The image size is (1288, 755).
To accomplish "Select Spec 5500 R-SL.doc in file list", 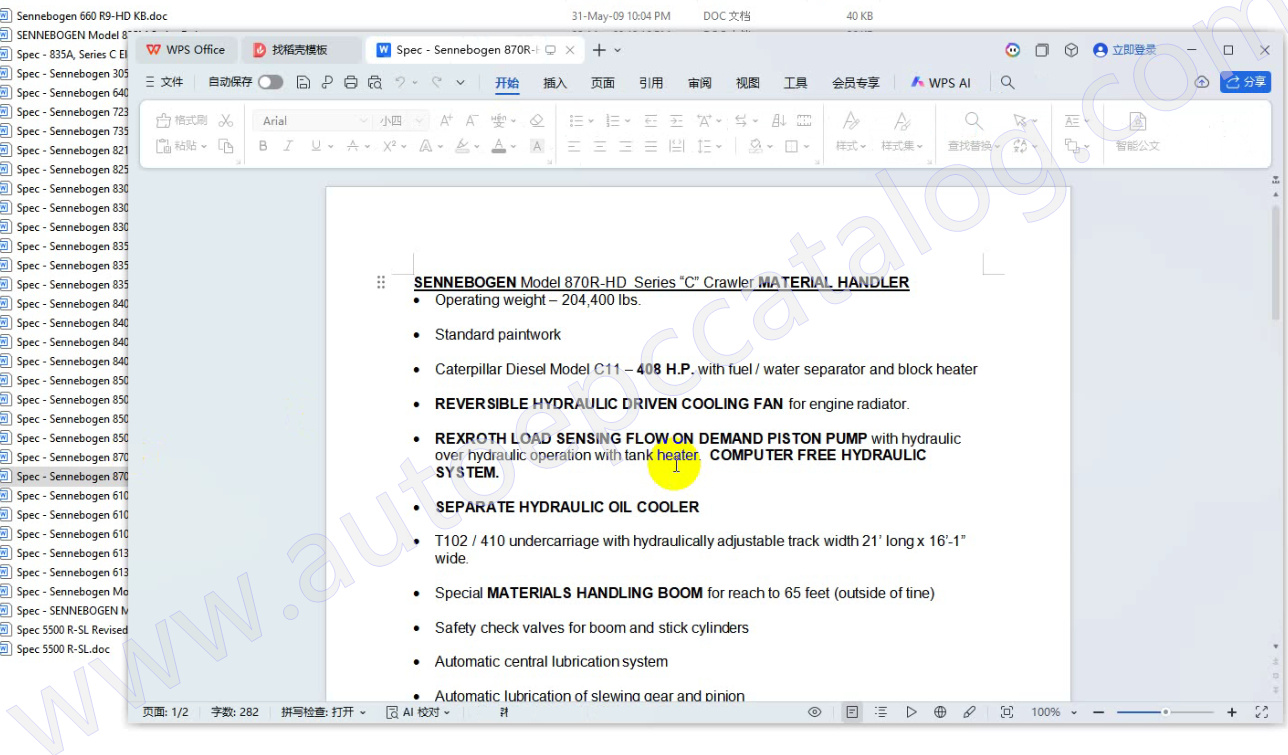I will 63,649.
